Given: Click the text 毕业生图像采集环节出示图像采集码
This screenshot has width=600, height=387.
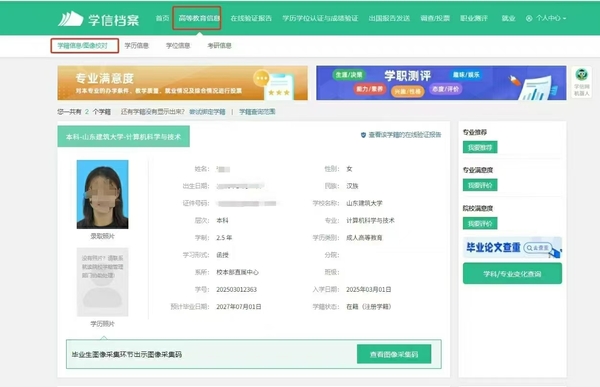Looking at the screenshot, I should 127,354.
